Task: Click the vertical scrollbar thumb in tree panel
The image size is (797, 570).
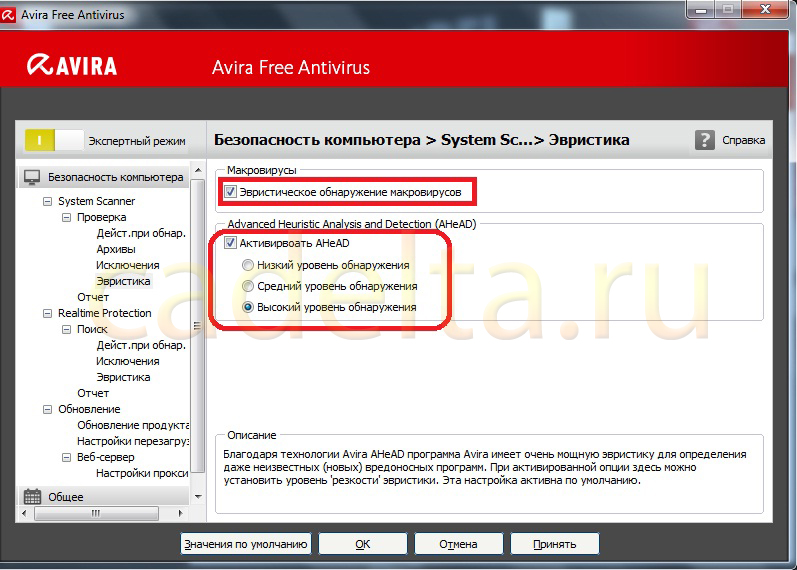Action: pos(198,325)
